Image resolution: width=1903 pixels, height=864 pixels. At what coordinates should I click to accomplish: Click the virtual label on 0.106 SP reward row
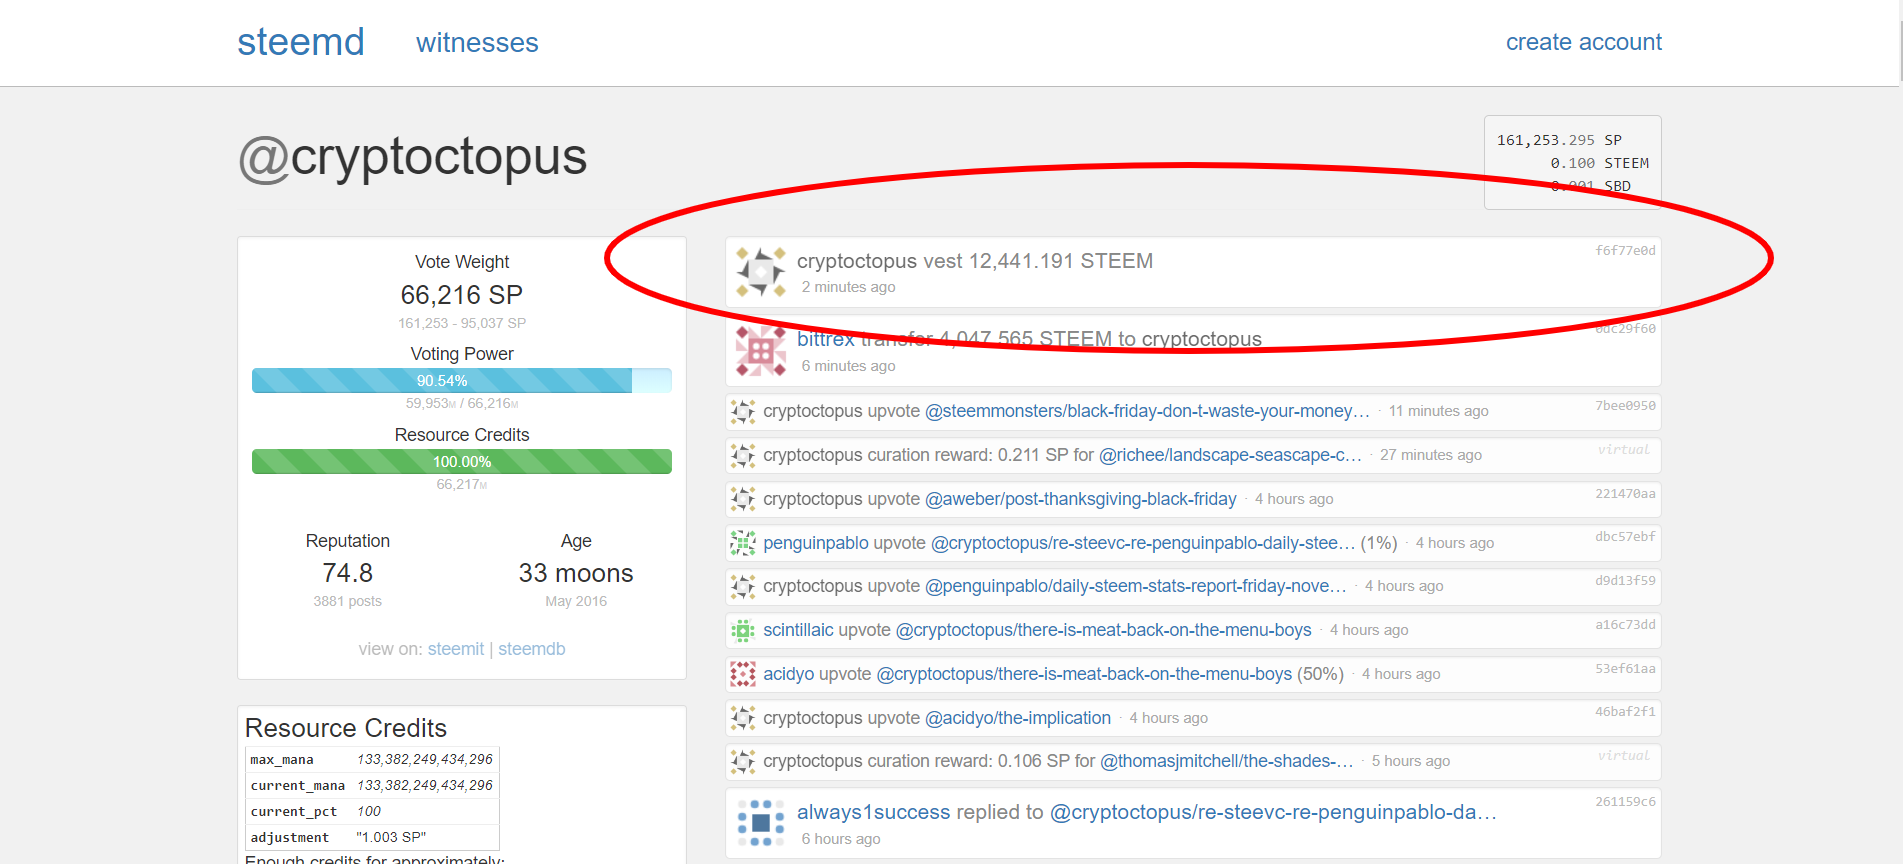[x=1624, y=756]
